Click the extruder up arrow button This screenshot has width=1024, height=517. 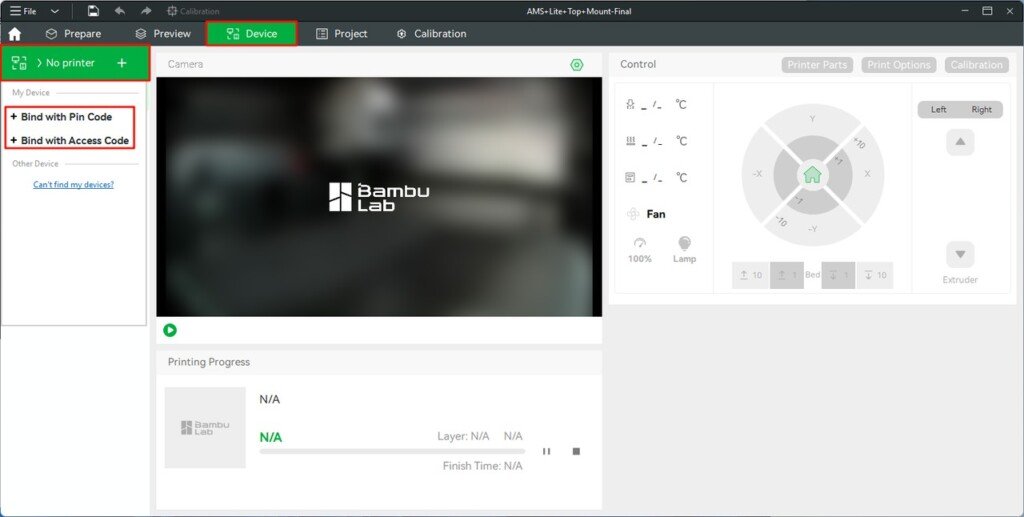960,142
